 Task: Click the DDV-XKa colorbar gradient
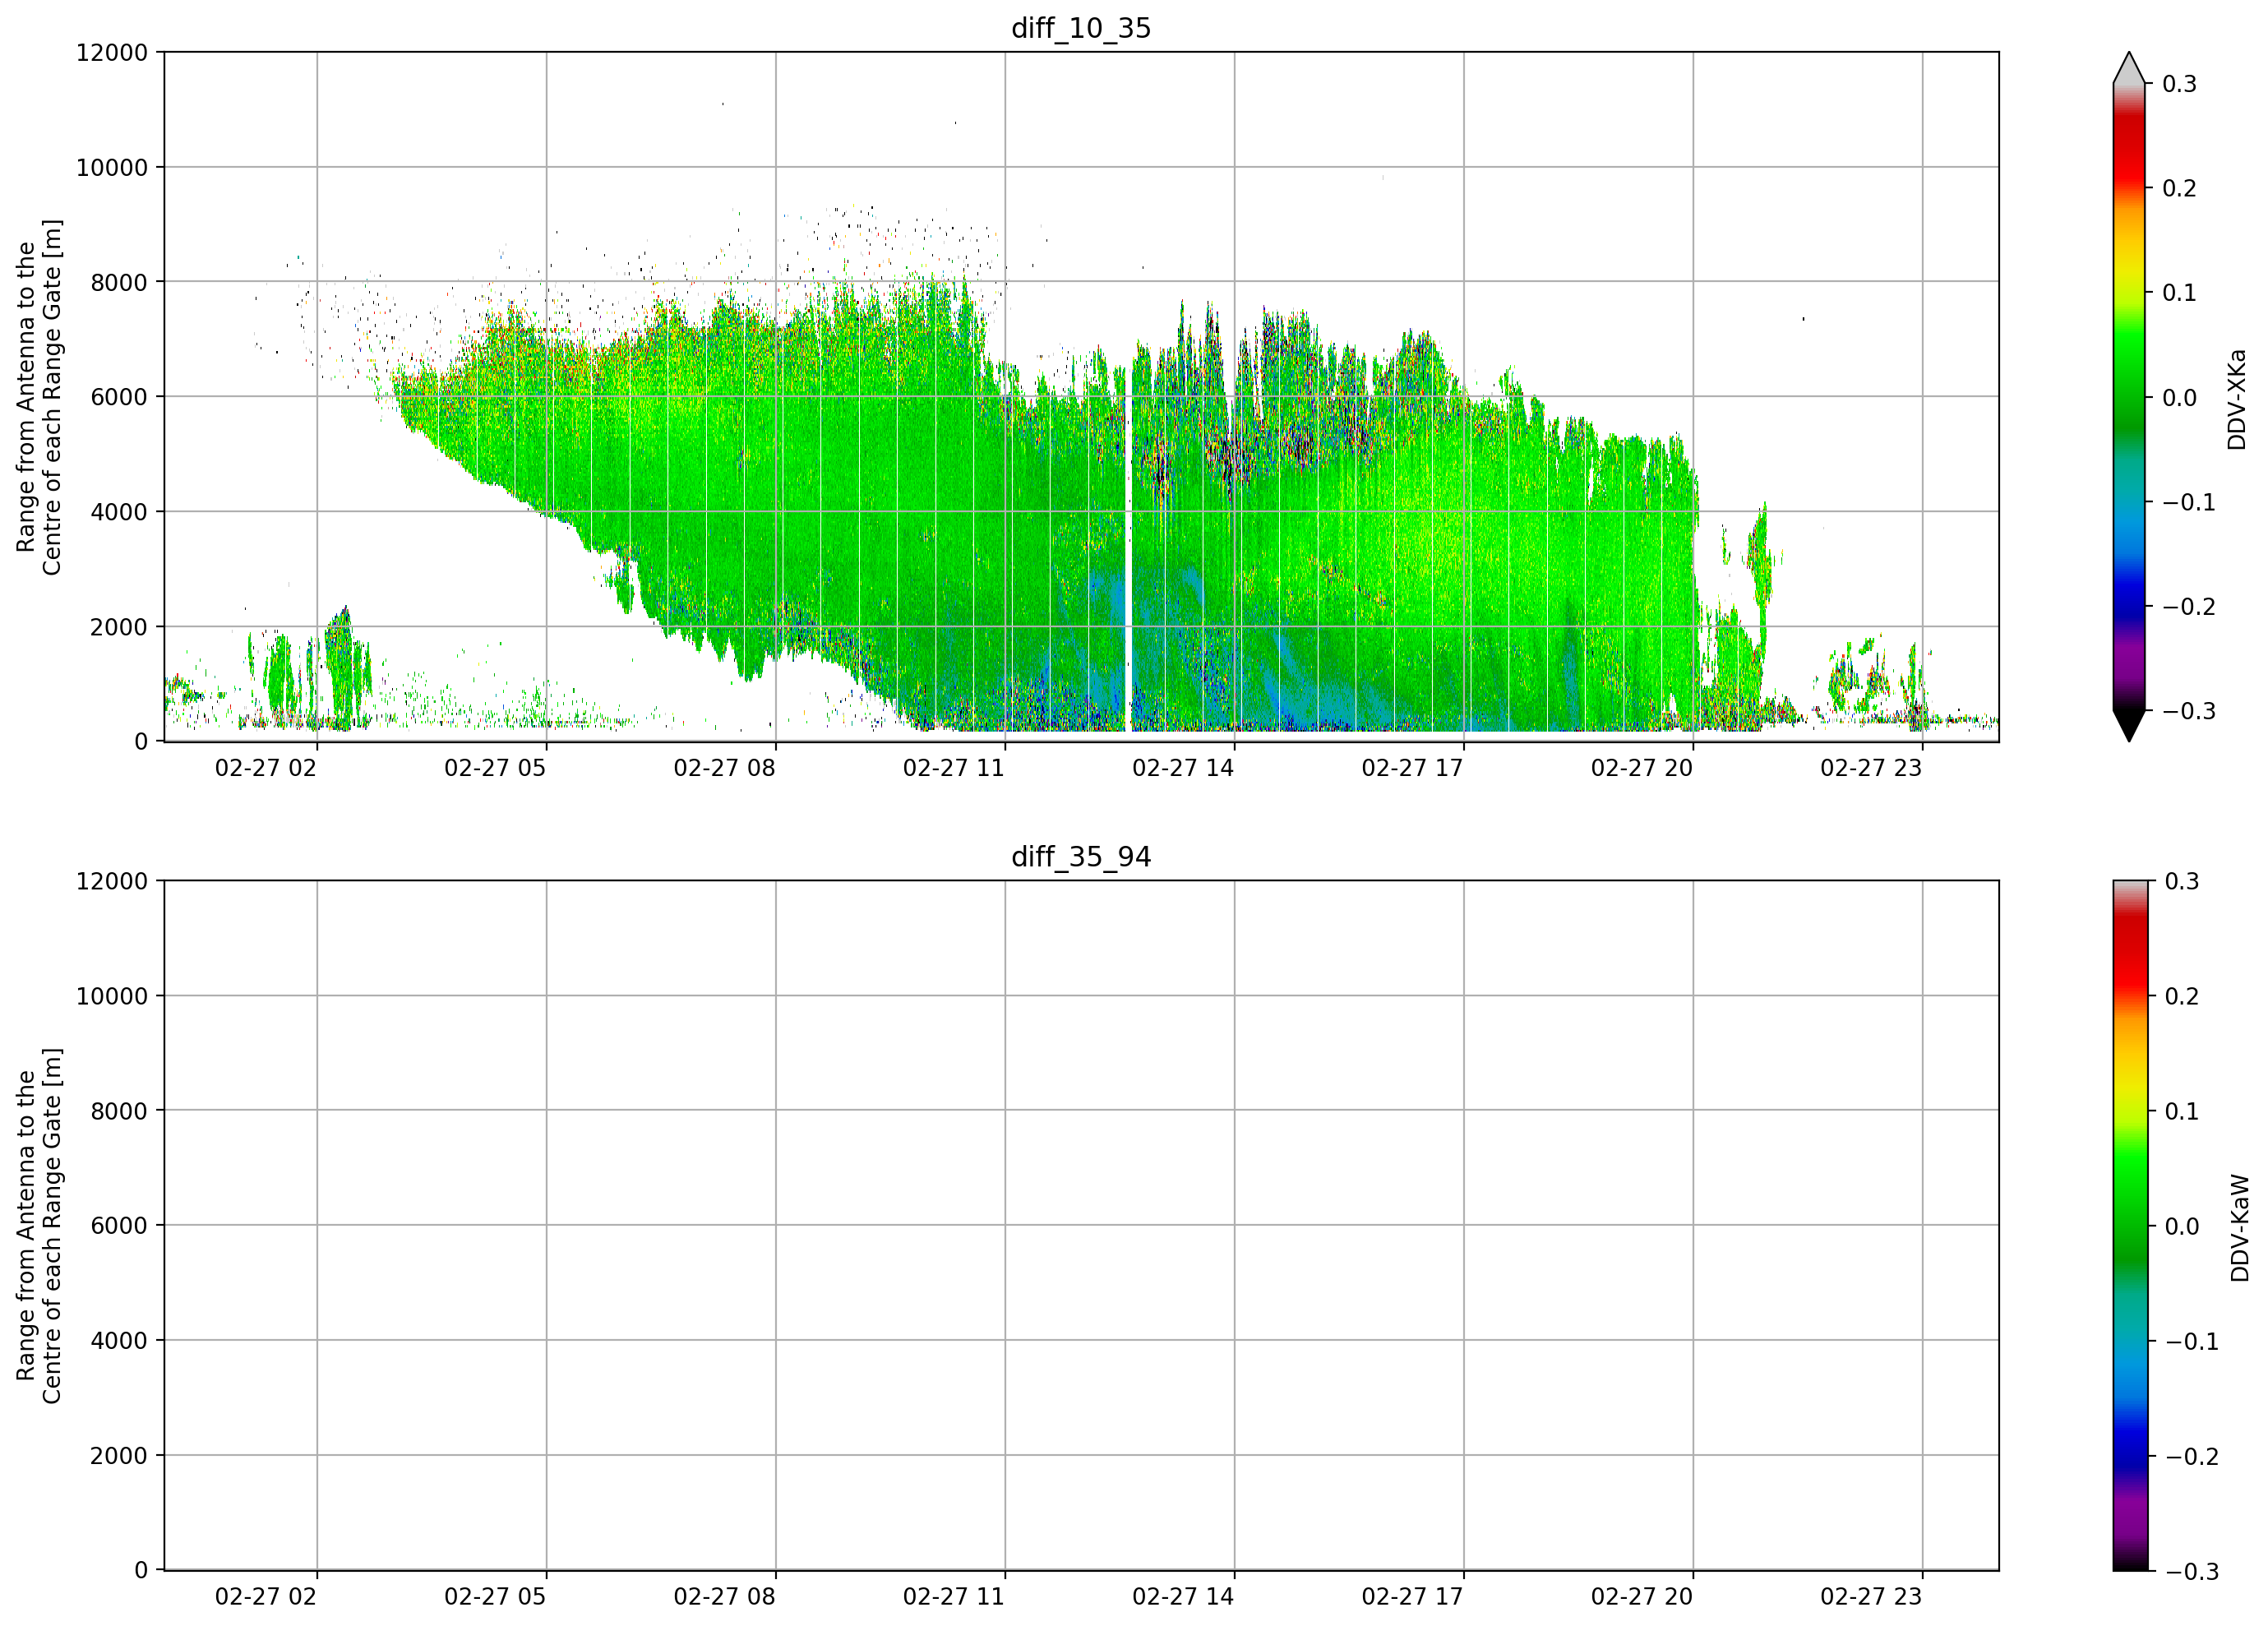click(x=2129, y=397)
